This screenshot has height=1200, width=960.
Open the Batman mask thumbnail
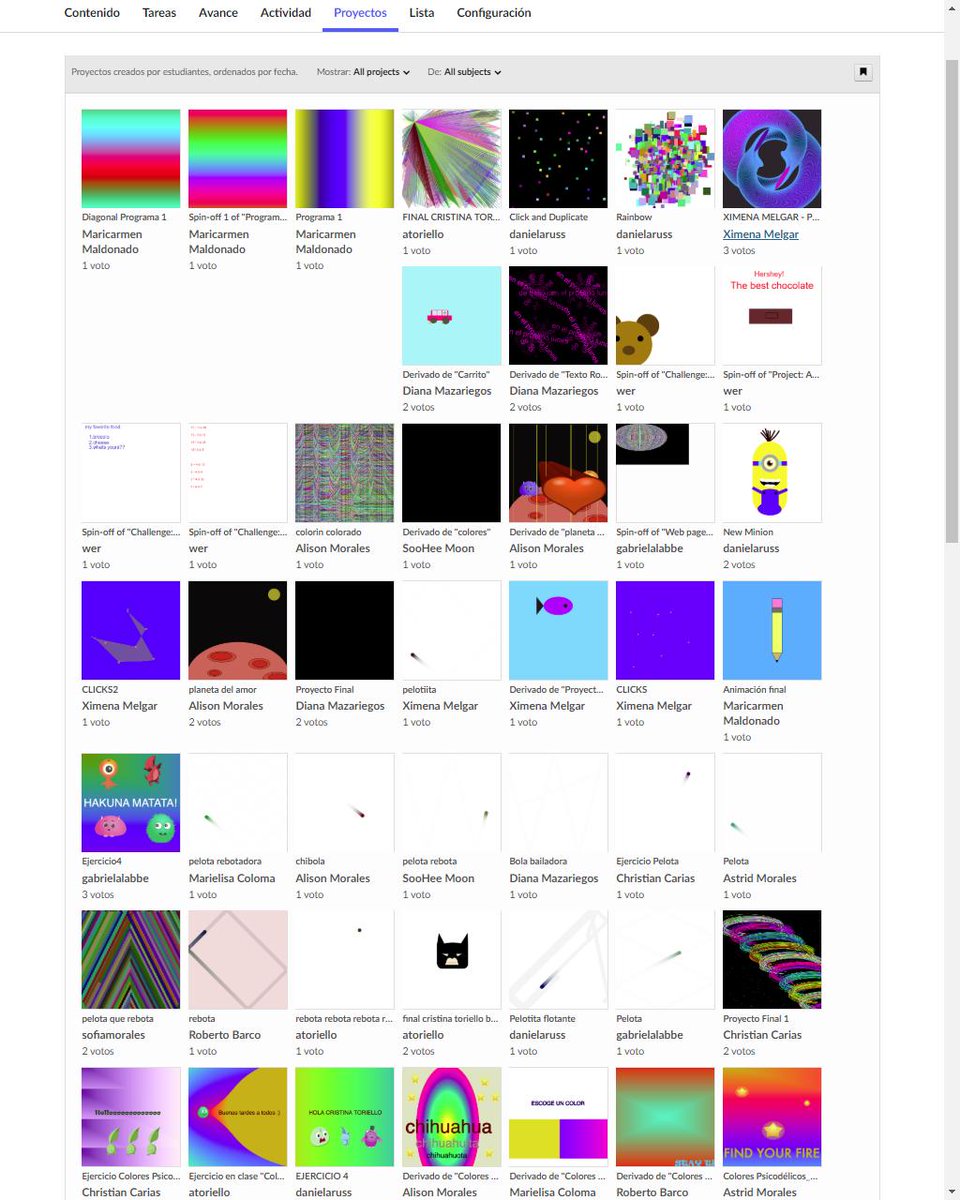click(x=452, y=960)
